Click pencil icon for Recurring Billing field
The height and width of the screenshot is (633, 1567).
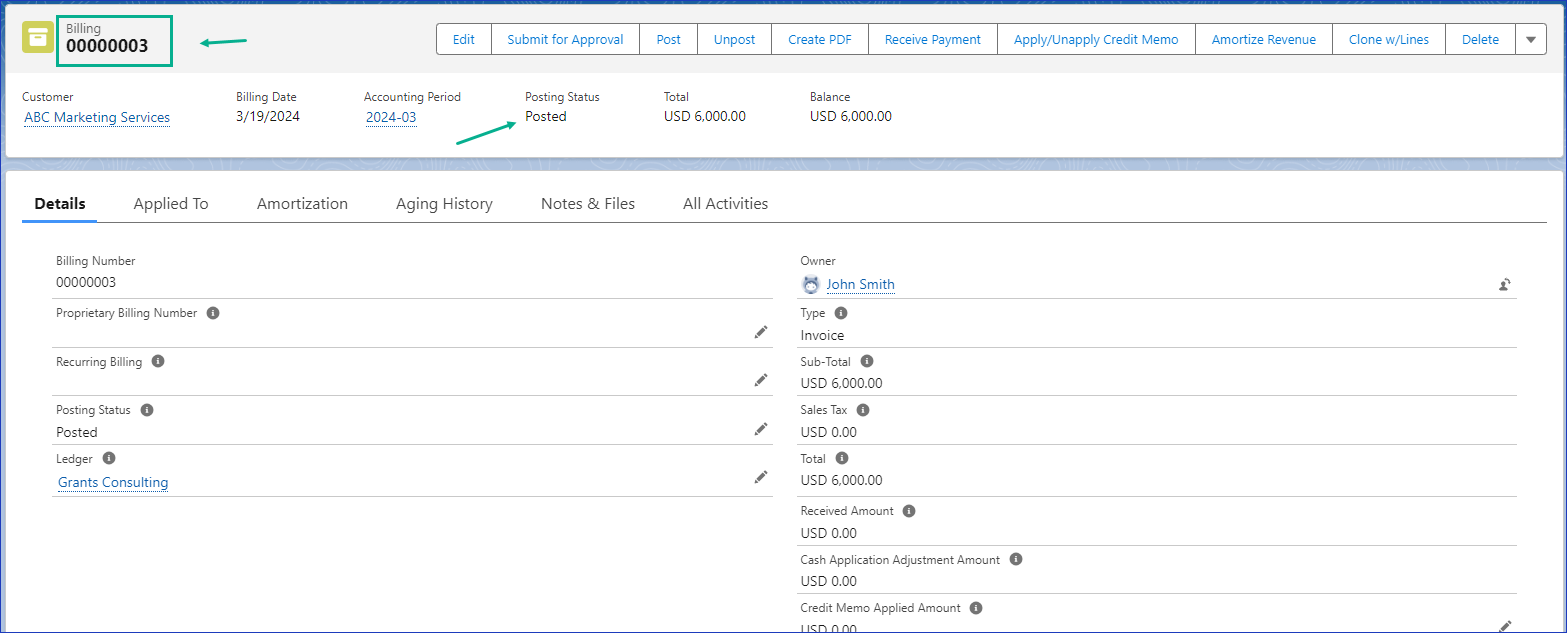click(761, 380)
